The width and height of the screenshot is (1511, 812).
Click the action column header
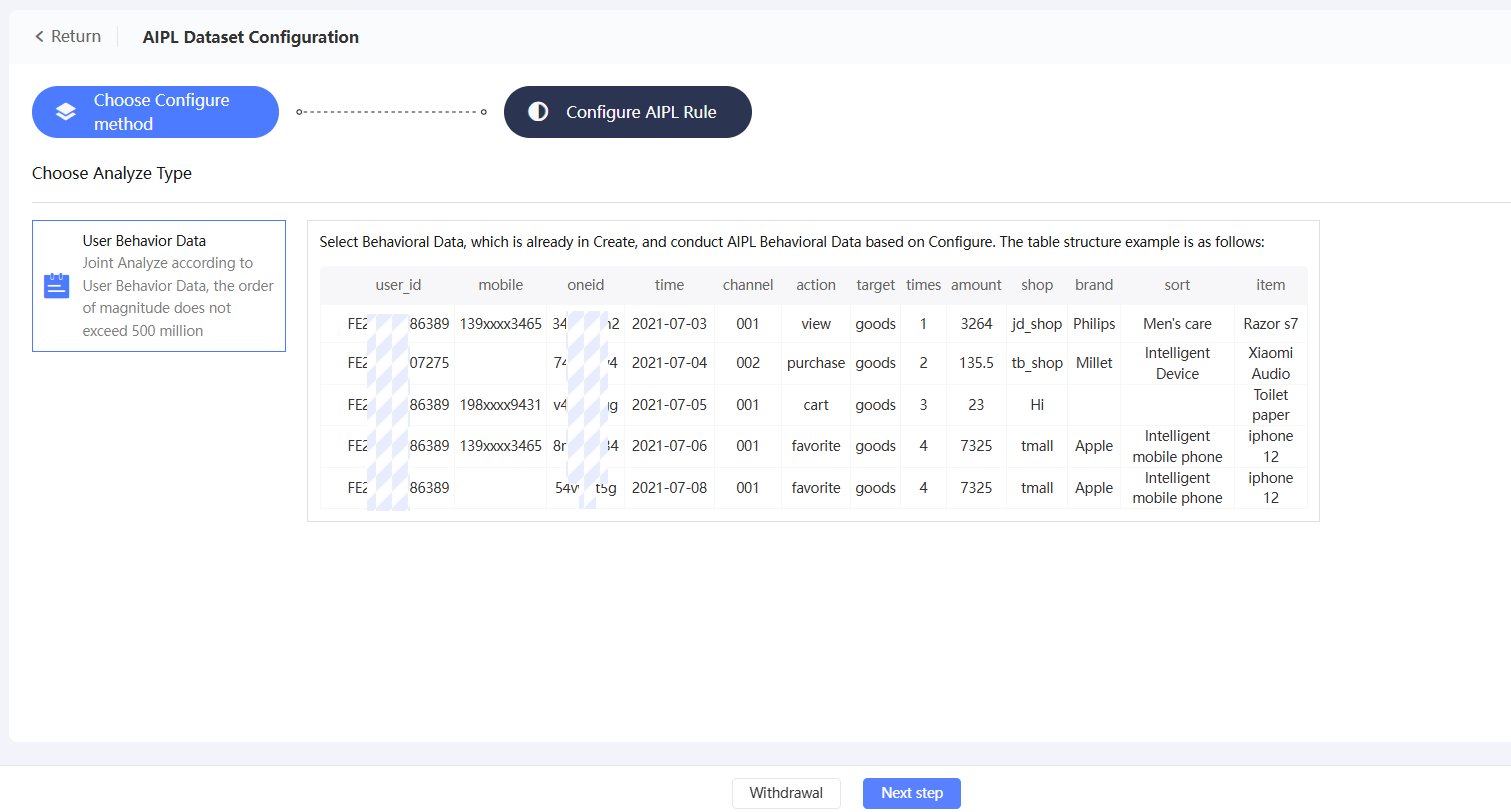coord(816,285)
